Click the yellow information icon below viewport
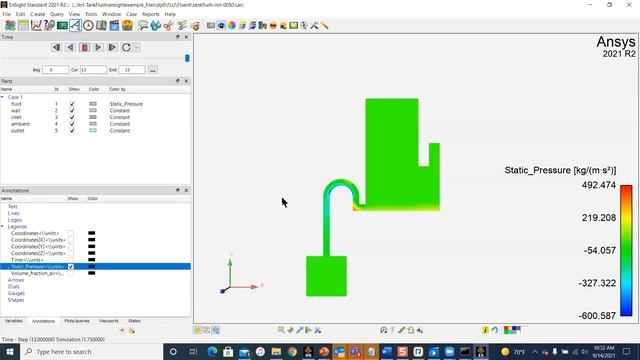This screenshot has width=640, height=360. pos(485,330)
